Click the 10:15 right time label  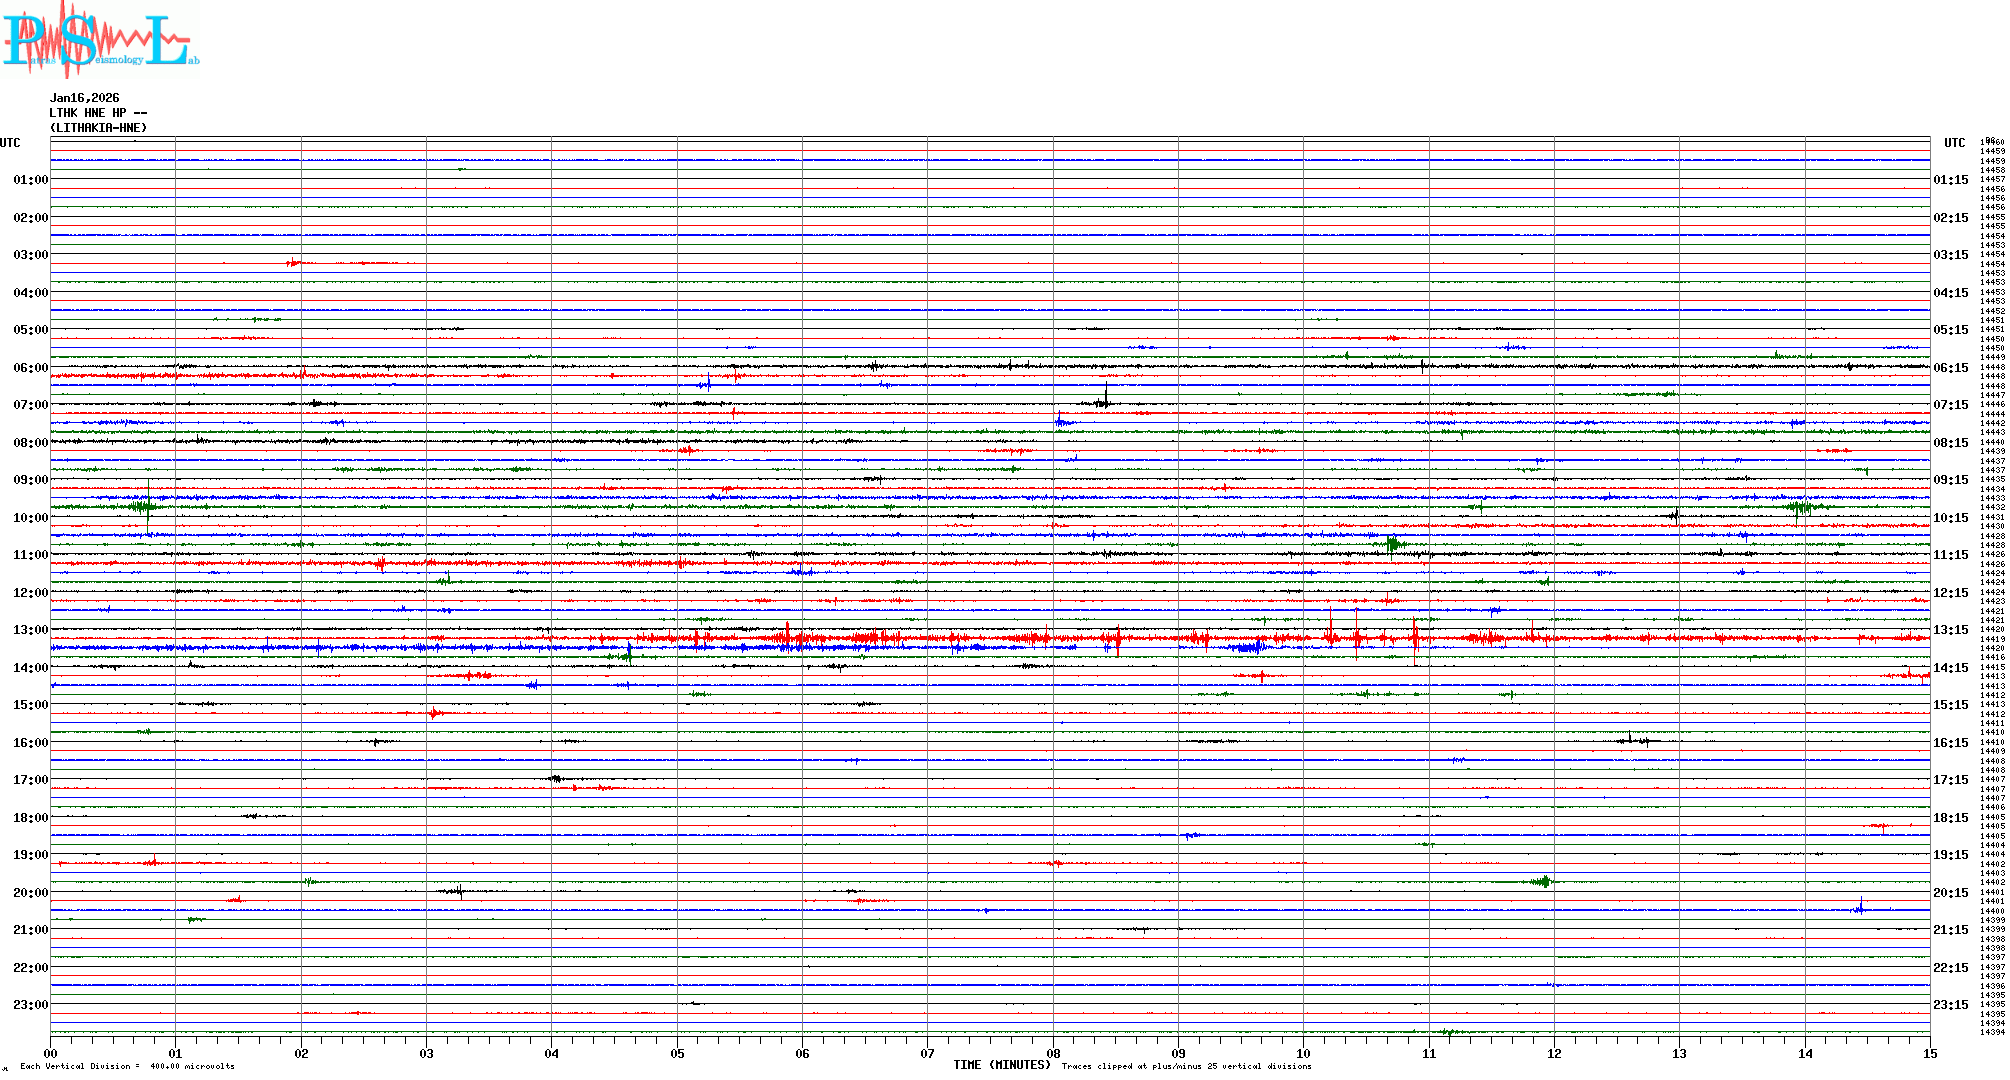pos(1950,518)
